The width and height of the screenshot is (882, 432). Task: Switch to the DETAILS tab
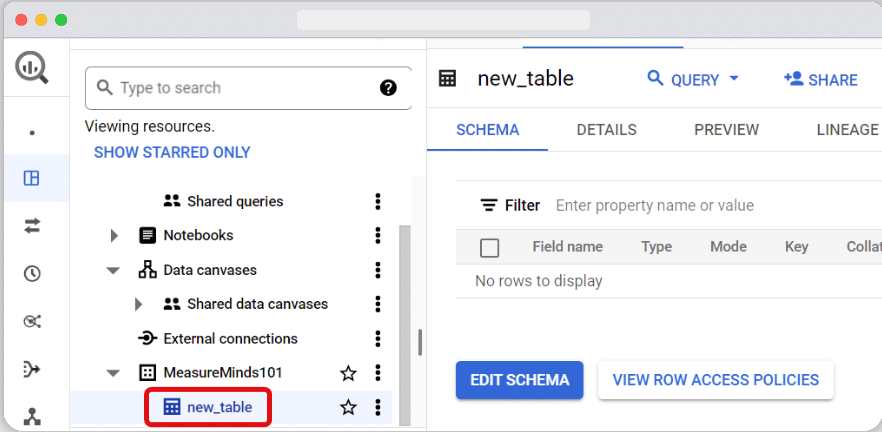click(606, 130)
